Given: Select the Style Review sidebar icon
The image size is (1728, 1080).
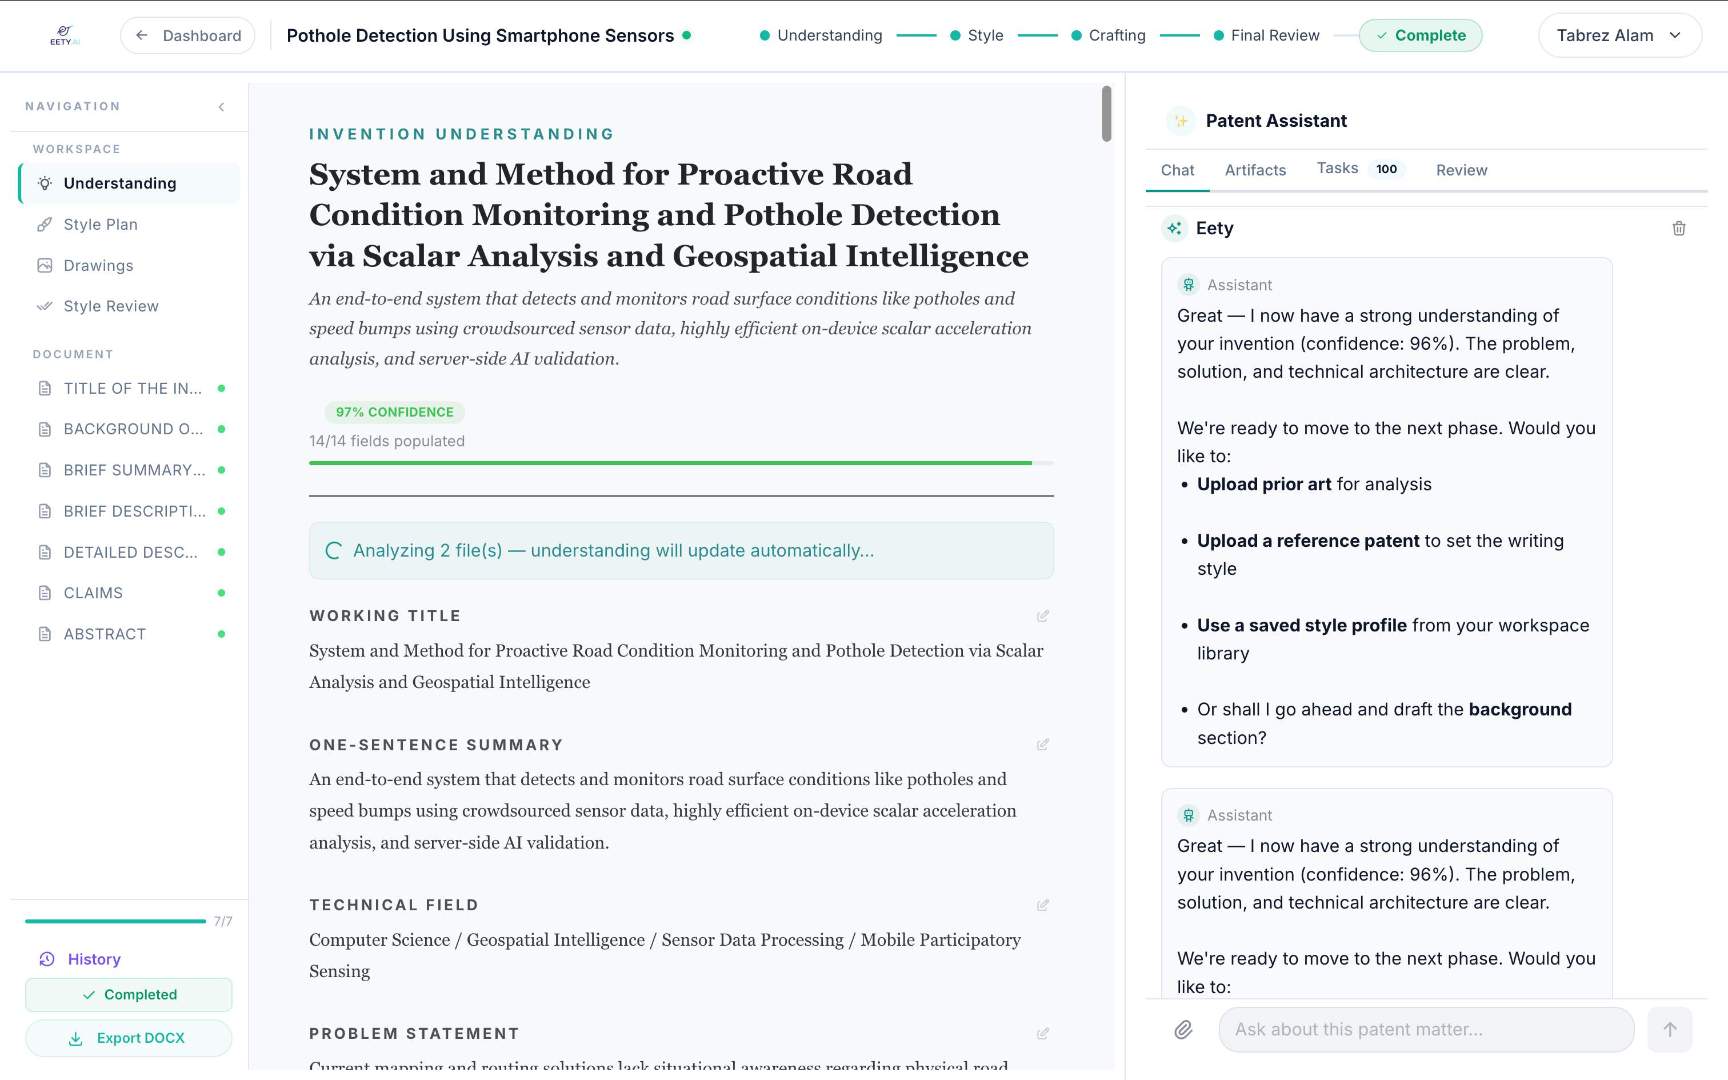Looking at the screenshot, I should 43,306.
